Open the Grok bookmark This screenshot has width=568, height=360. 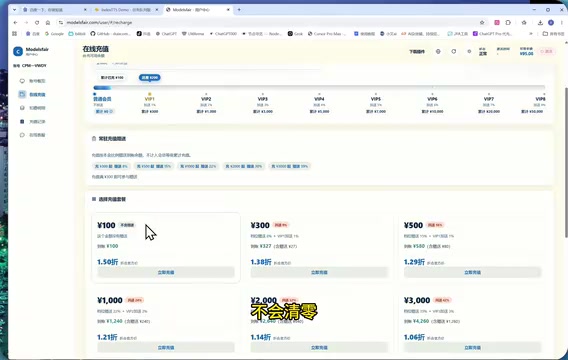click(x=295, y=34)
